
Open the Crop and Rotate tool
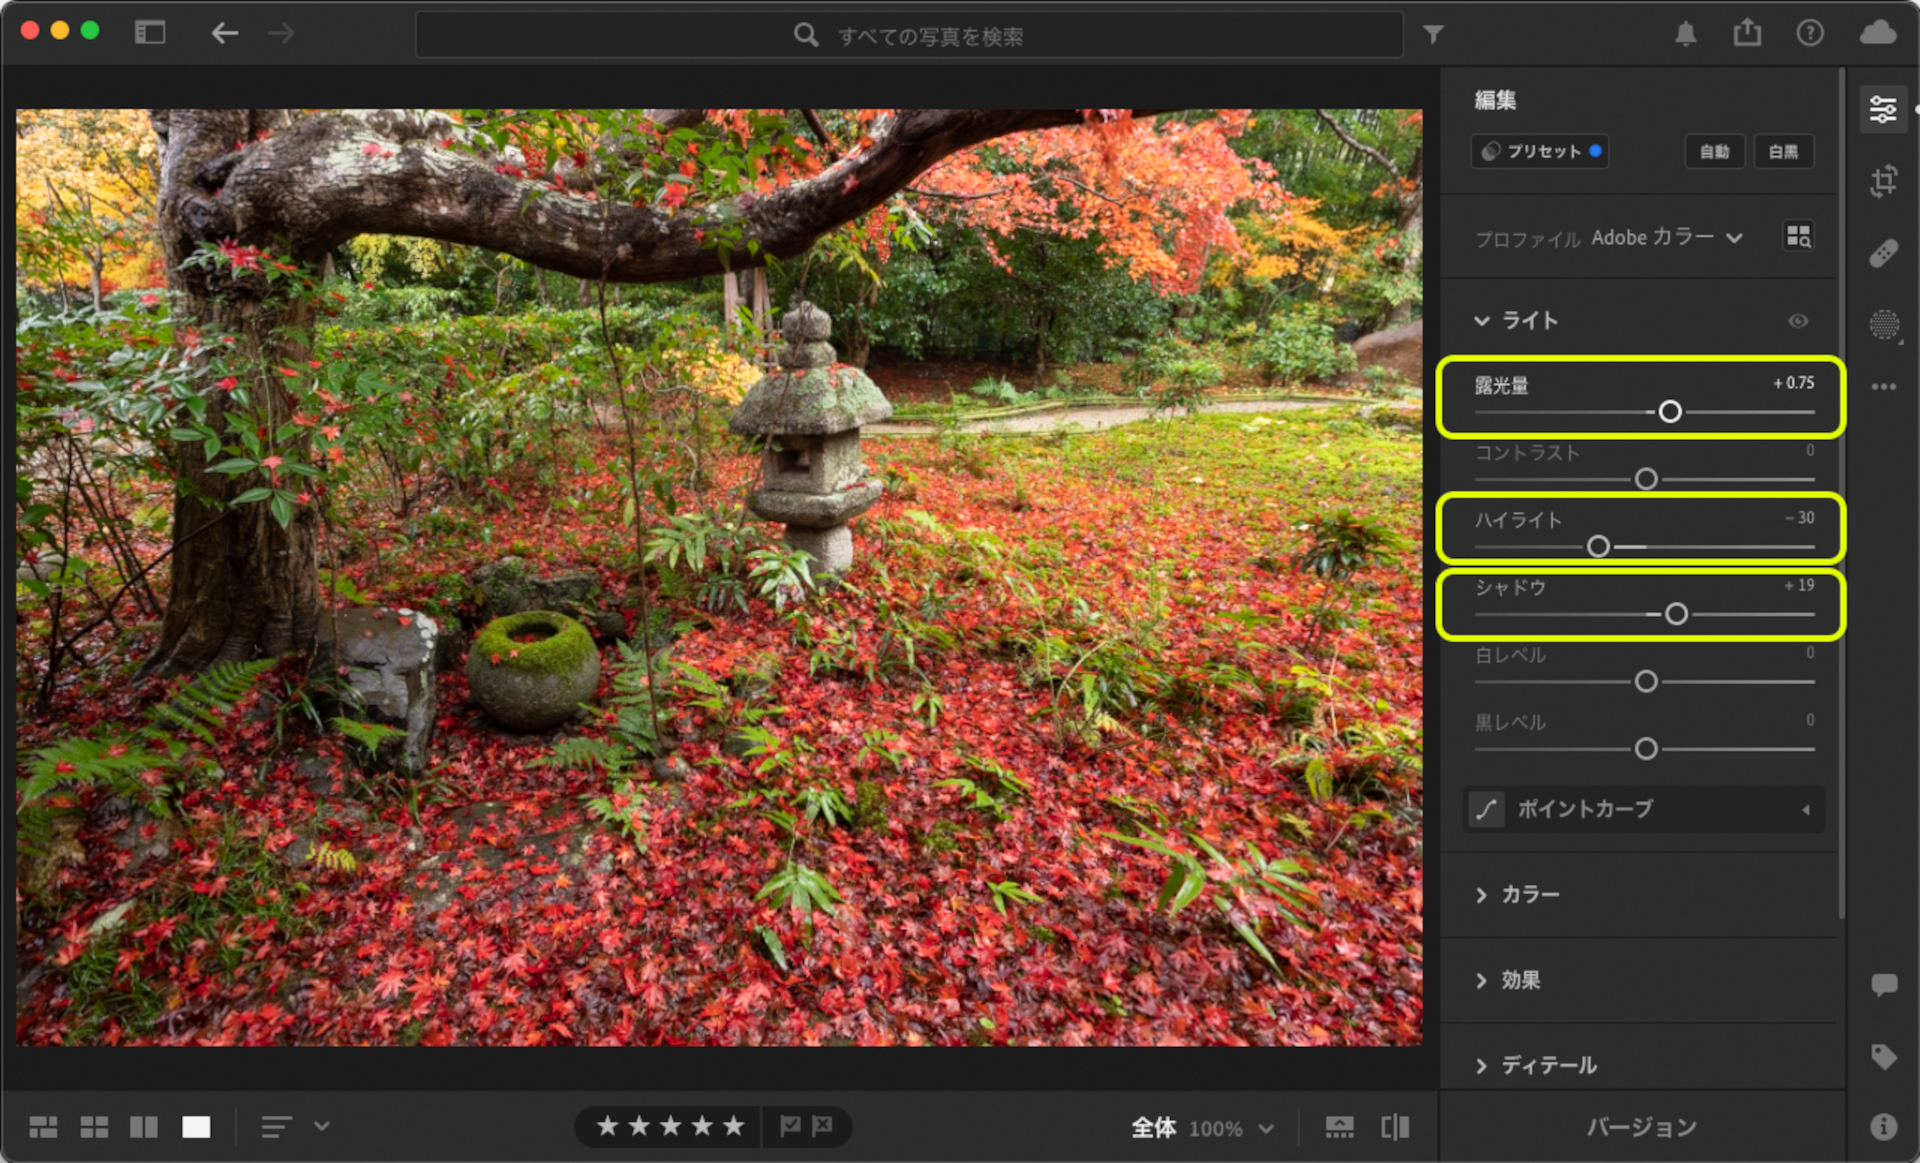pyautogui.click(x=1884, y=181)
